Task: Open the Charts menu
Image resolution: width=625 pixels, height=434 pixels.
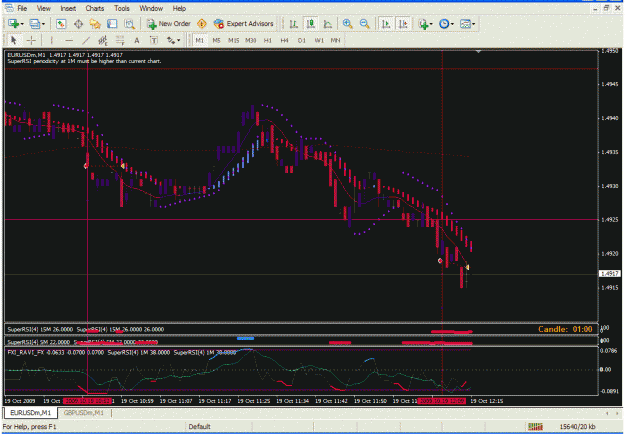Action: click(94, 8)
